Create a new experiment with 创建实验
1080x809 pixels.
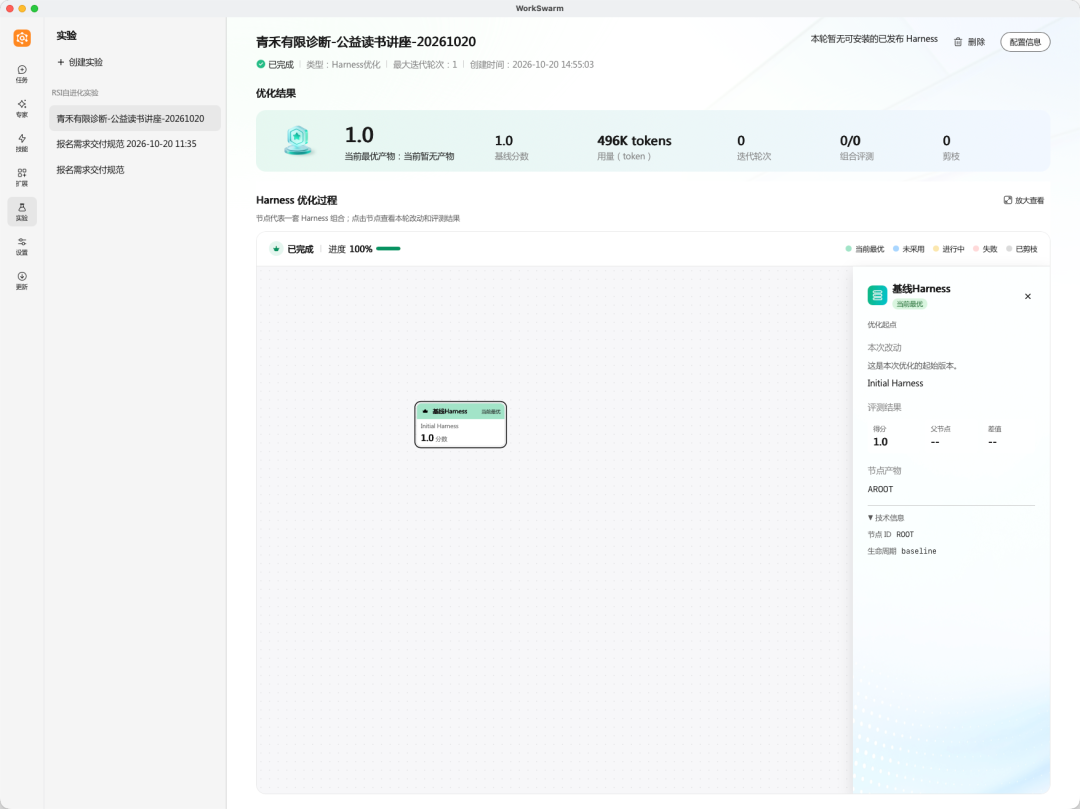point(80,62)
